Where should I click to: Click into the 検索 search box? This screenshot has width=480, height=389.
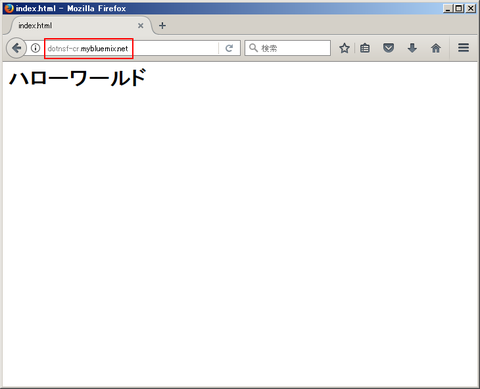coord(288,48)
